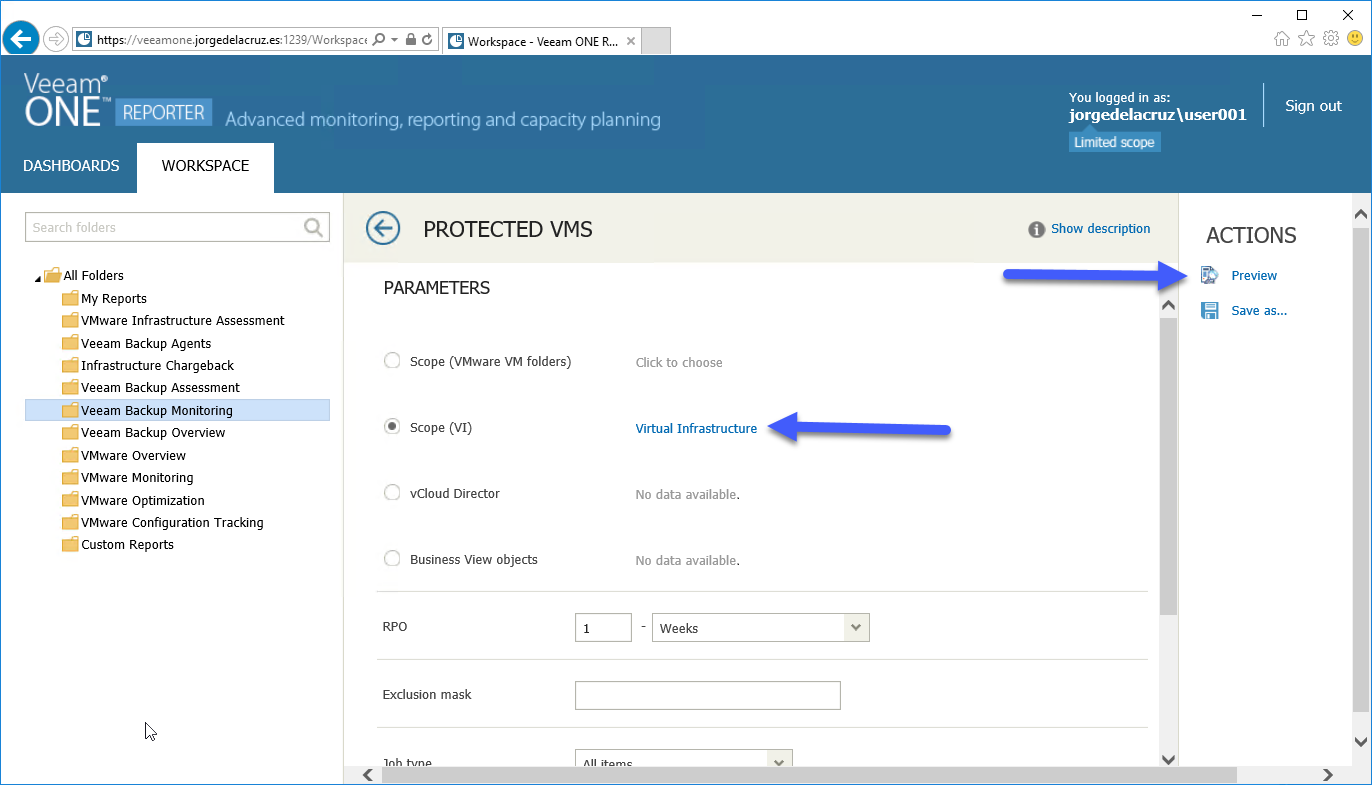The width and height of the screenshot is (1372, 785).
Task: Click the parameters panel vertical scrollbar
Action: tap(1168, 467)
